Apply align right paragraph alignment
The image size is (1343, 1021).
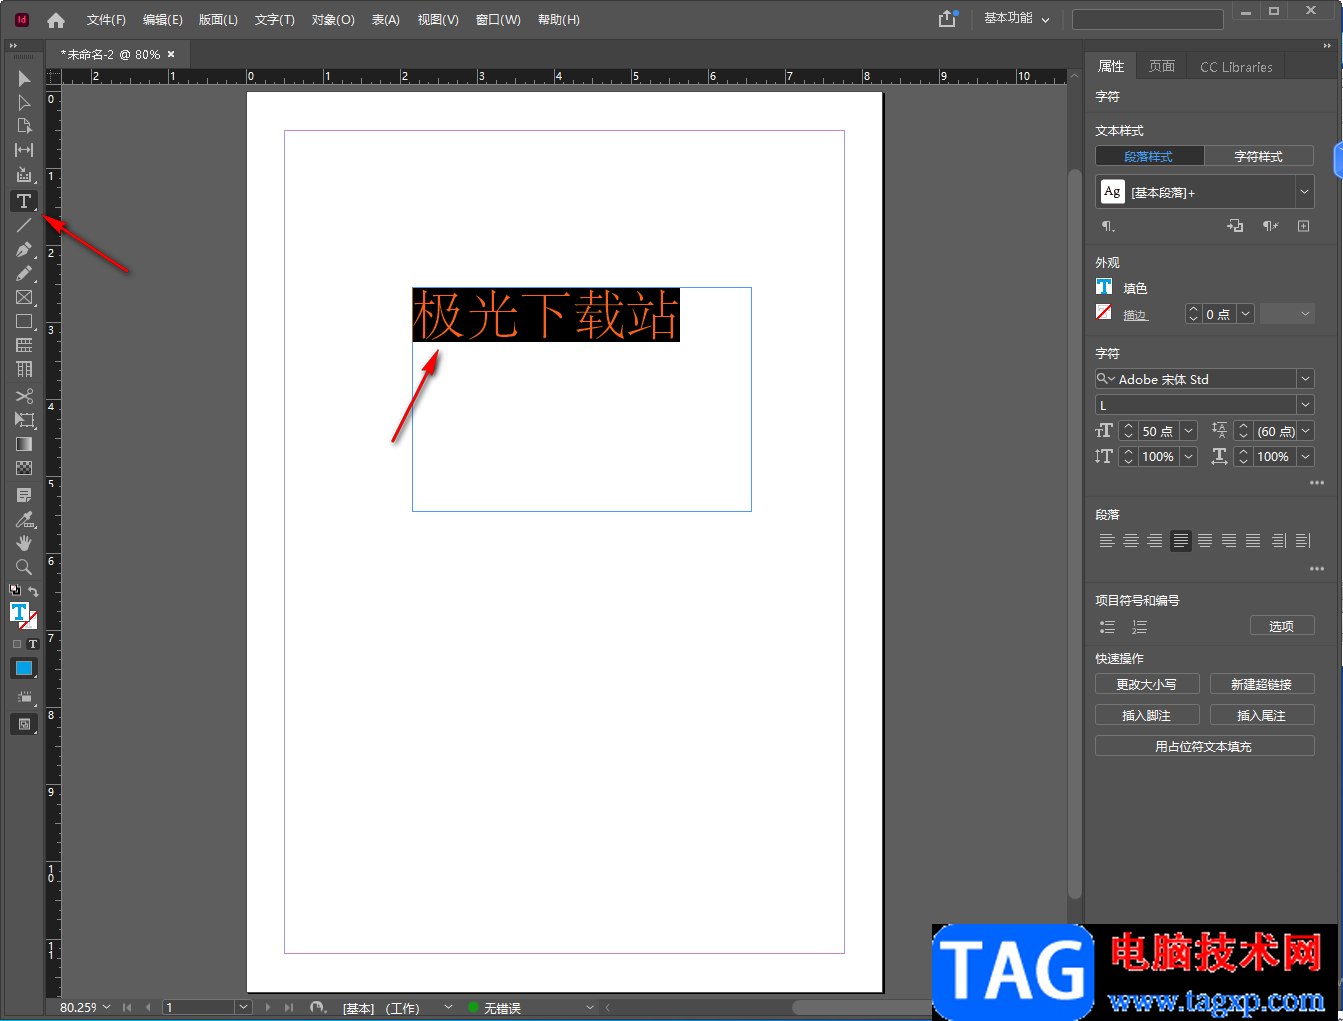point(1155,541)
